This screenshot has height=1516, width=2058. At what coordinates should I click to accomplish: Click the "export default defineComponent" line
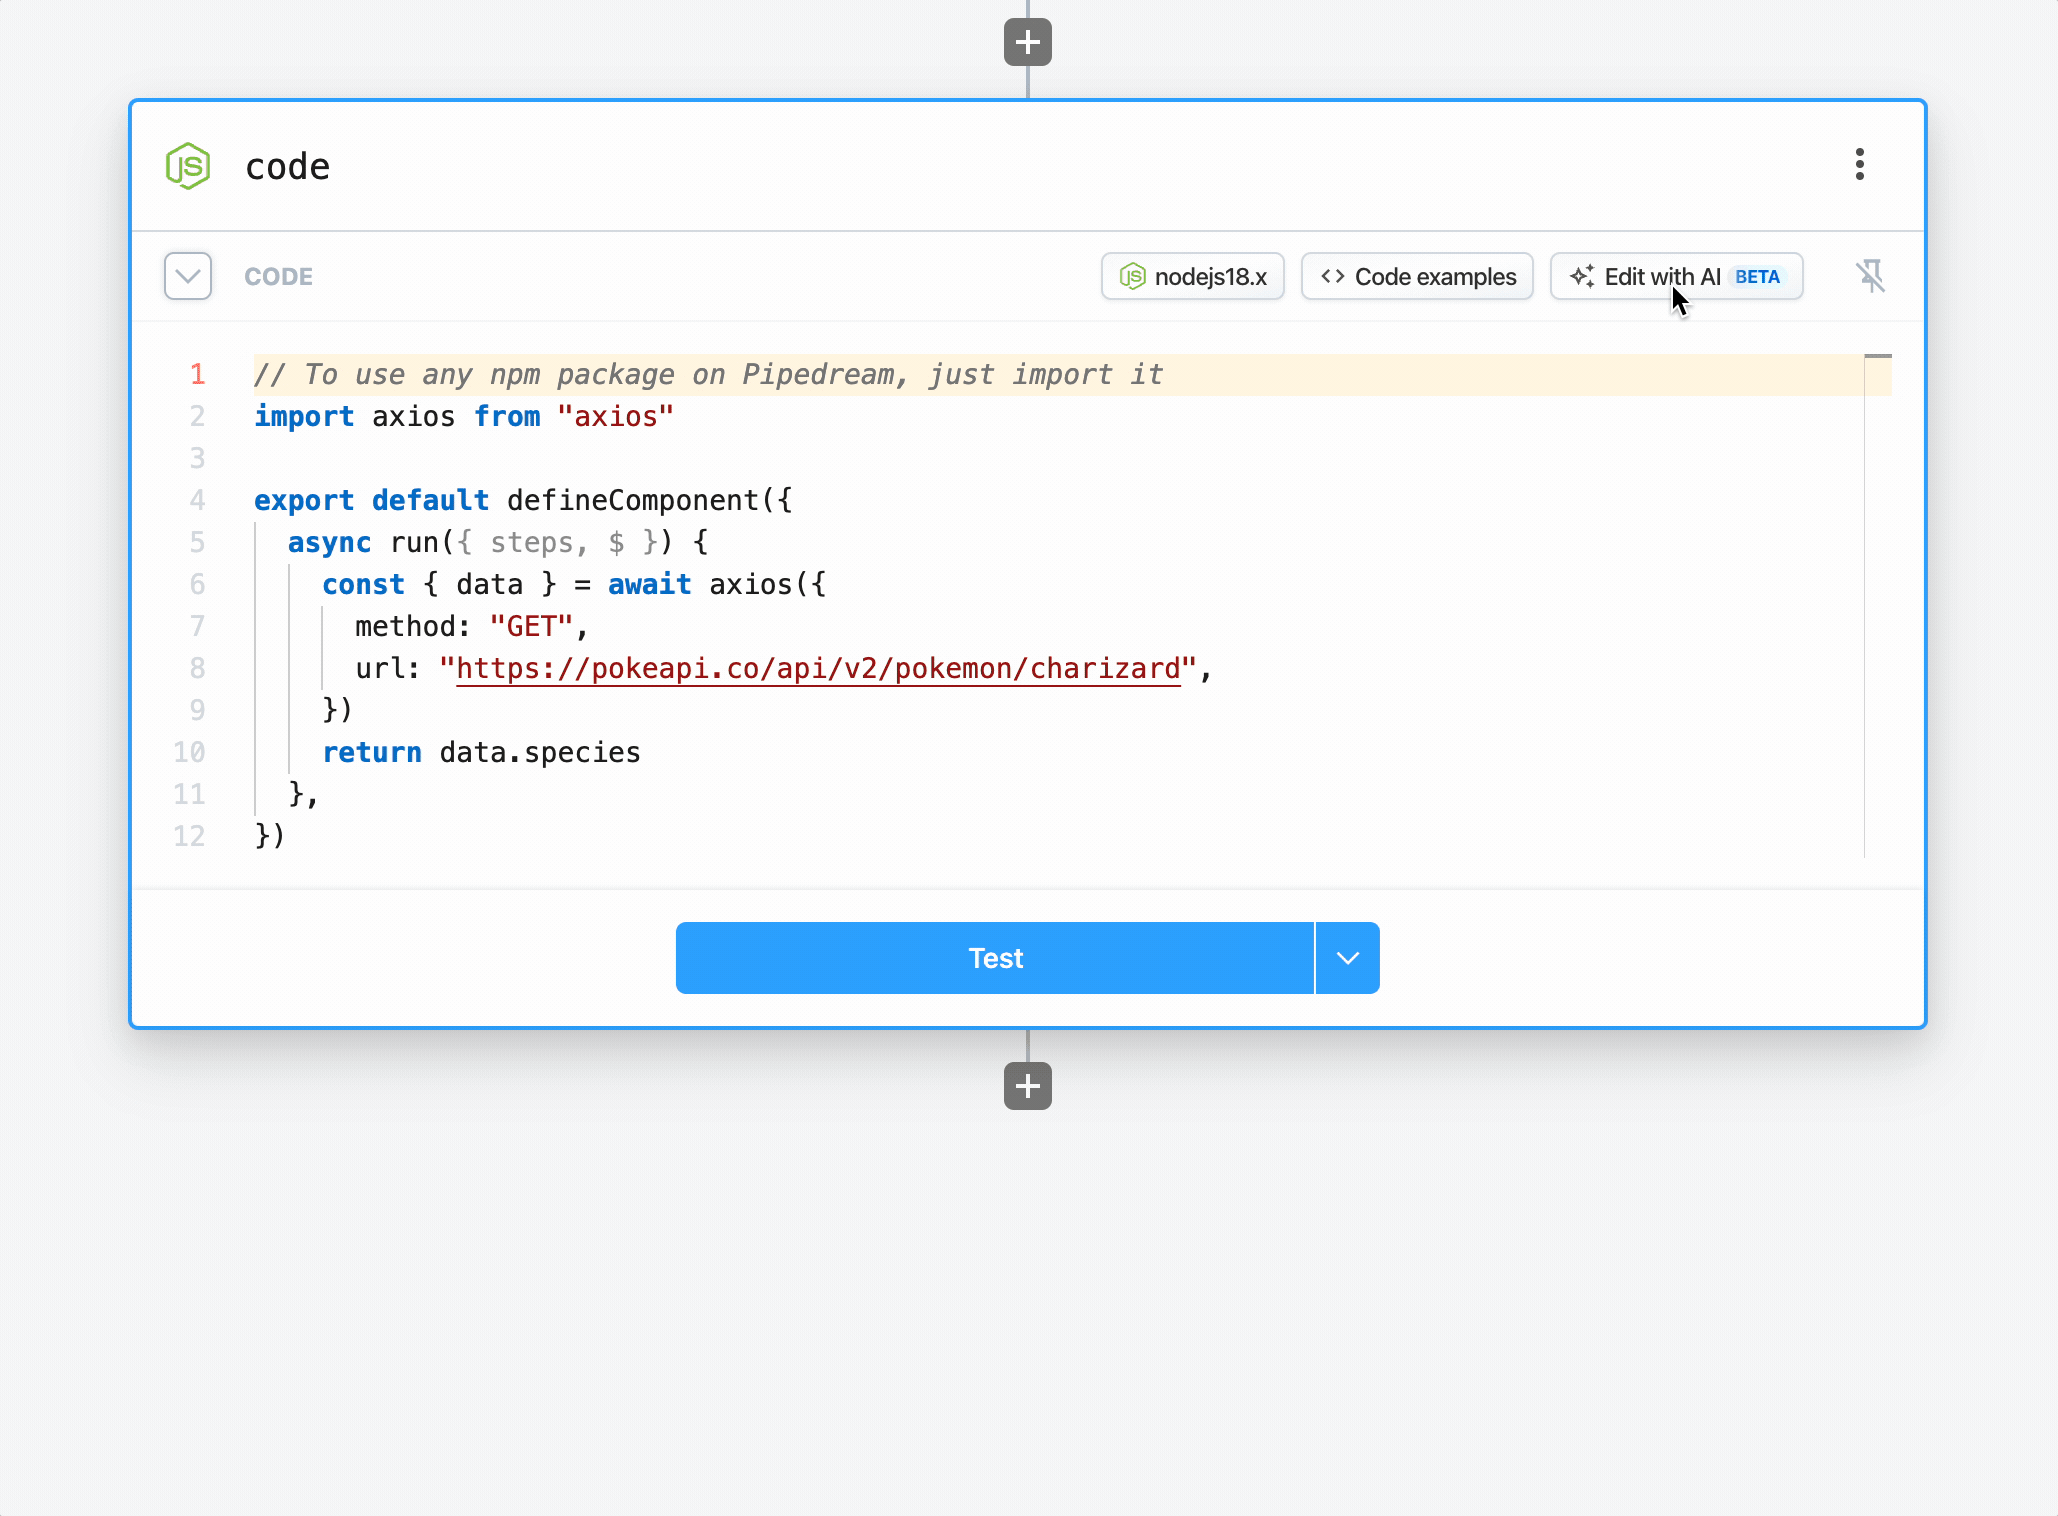[x=523, y=500]
